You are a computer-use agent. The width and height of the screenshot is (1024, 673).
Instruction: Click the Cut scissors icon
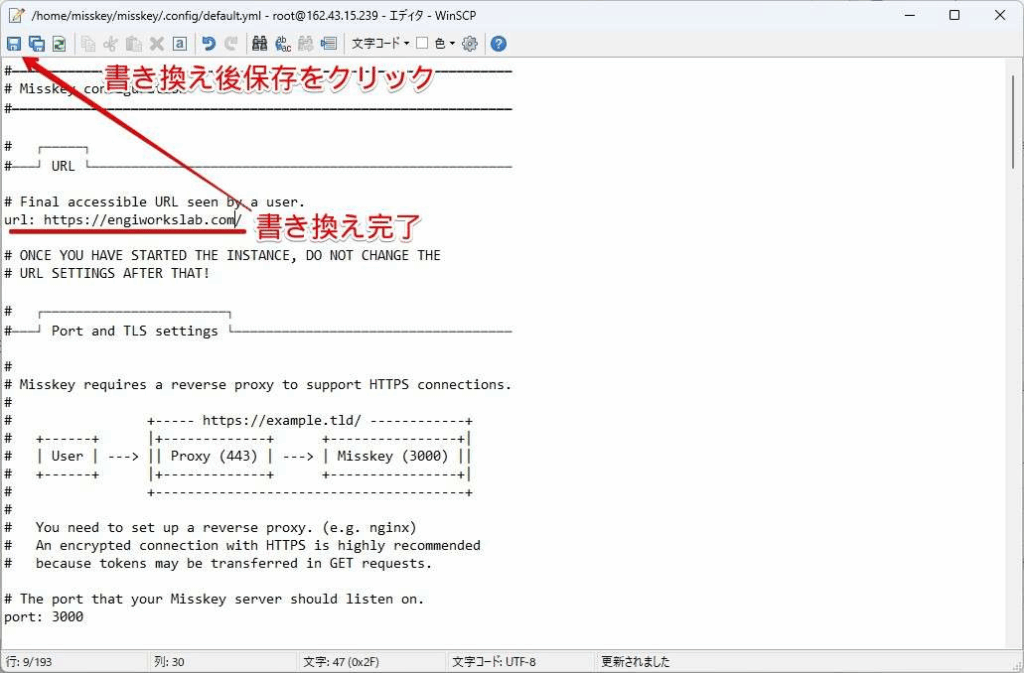point(110,44)
